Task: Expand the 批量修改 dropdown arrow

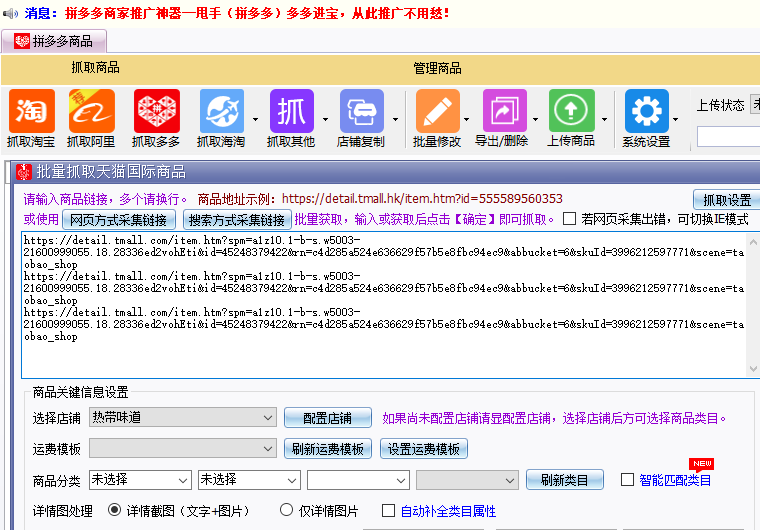Action: click(466, 119)
